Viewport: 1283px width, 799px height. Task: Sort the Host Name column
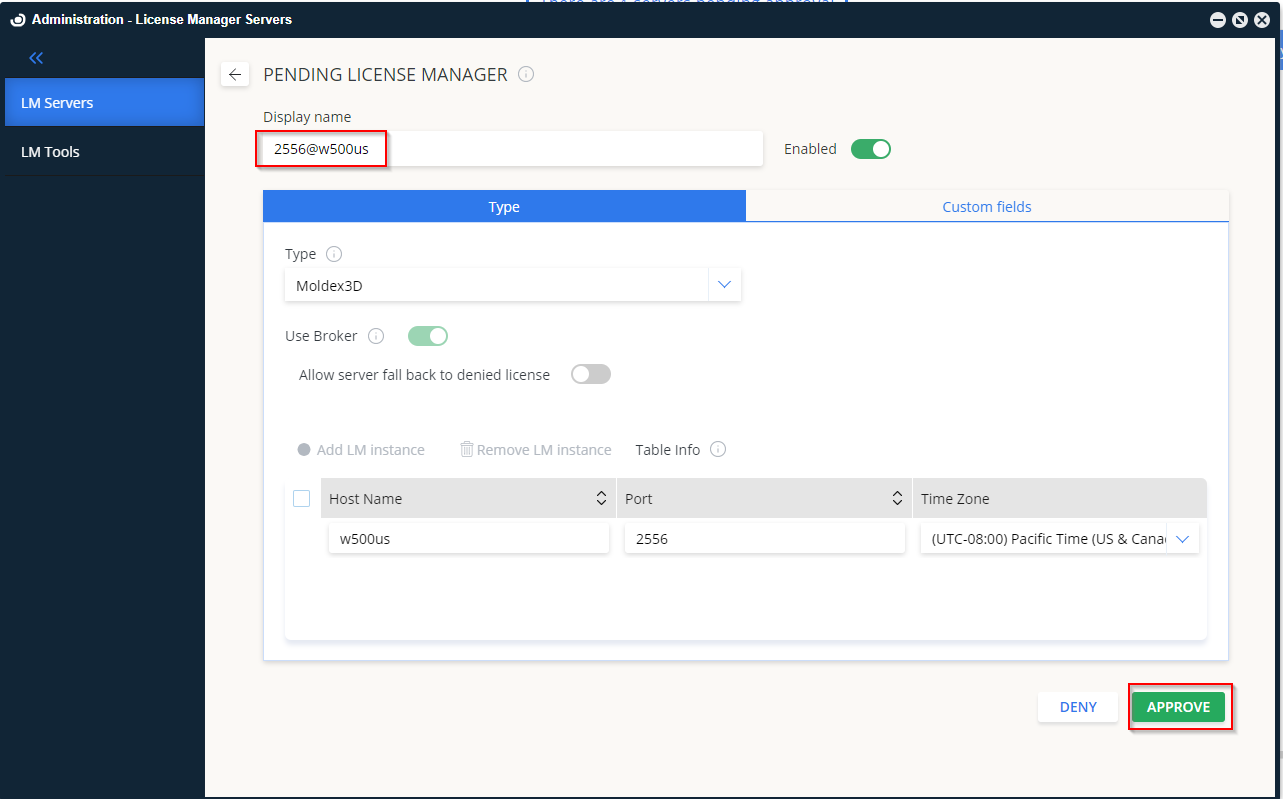(601, 498)
